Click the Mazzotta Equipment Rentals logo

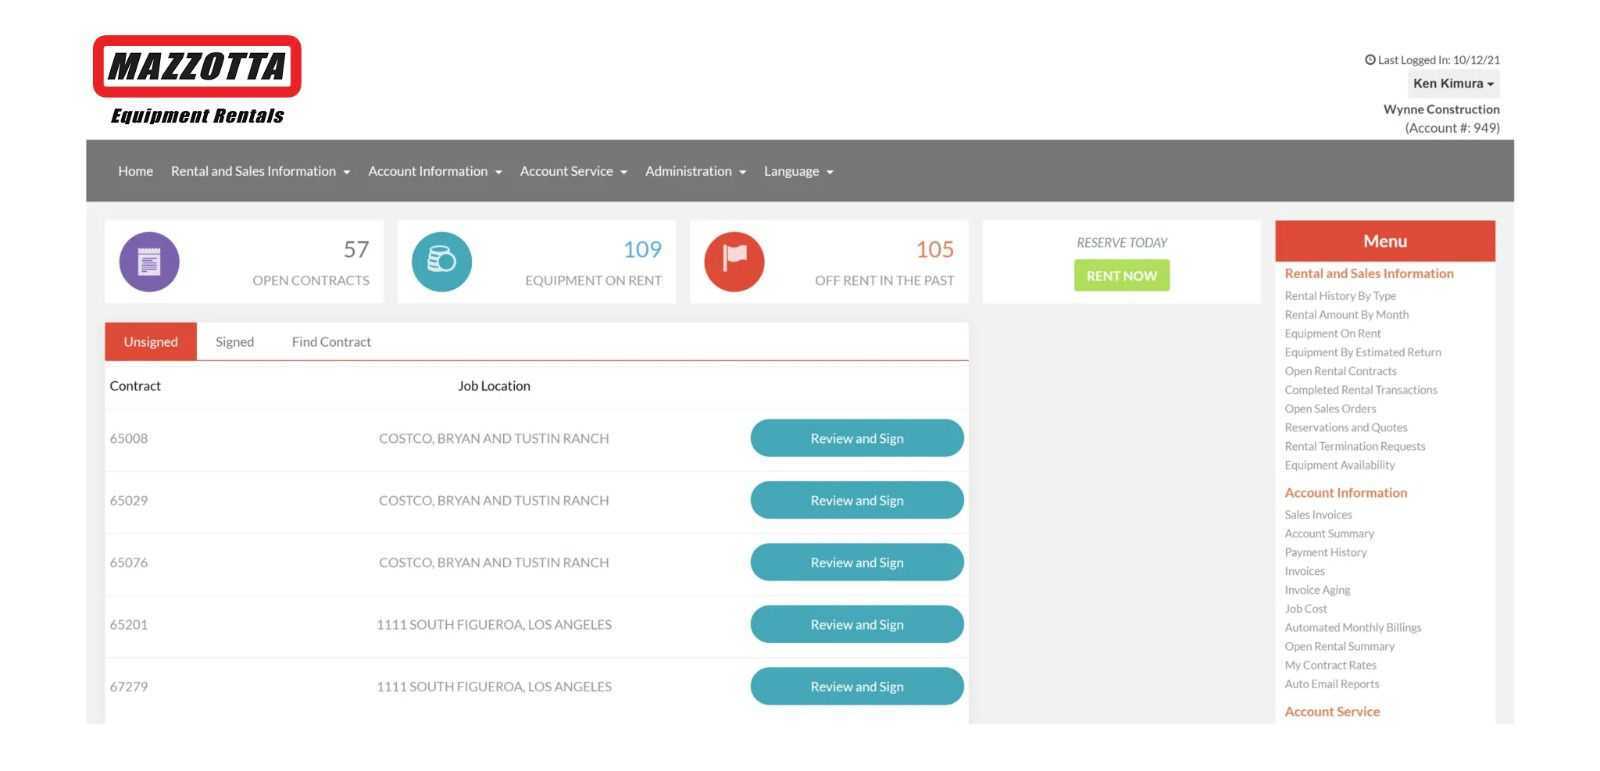(197, 81)
